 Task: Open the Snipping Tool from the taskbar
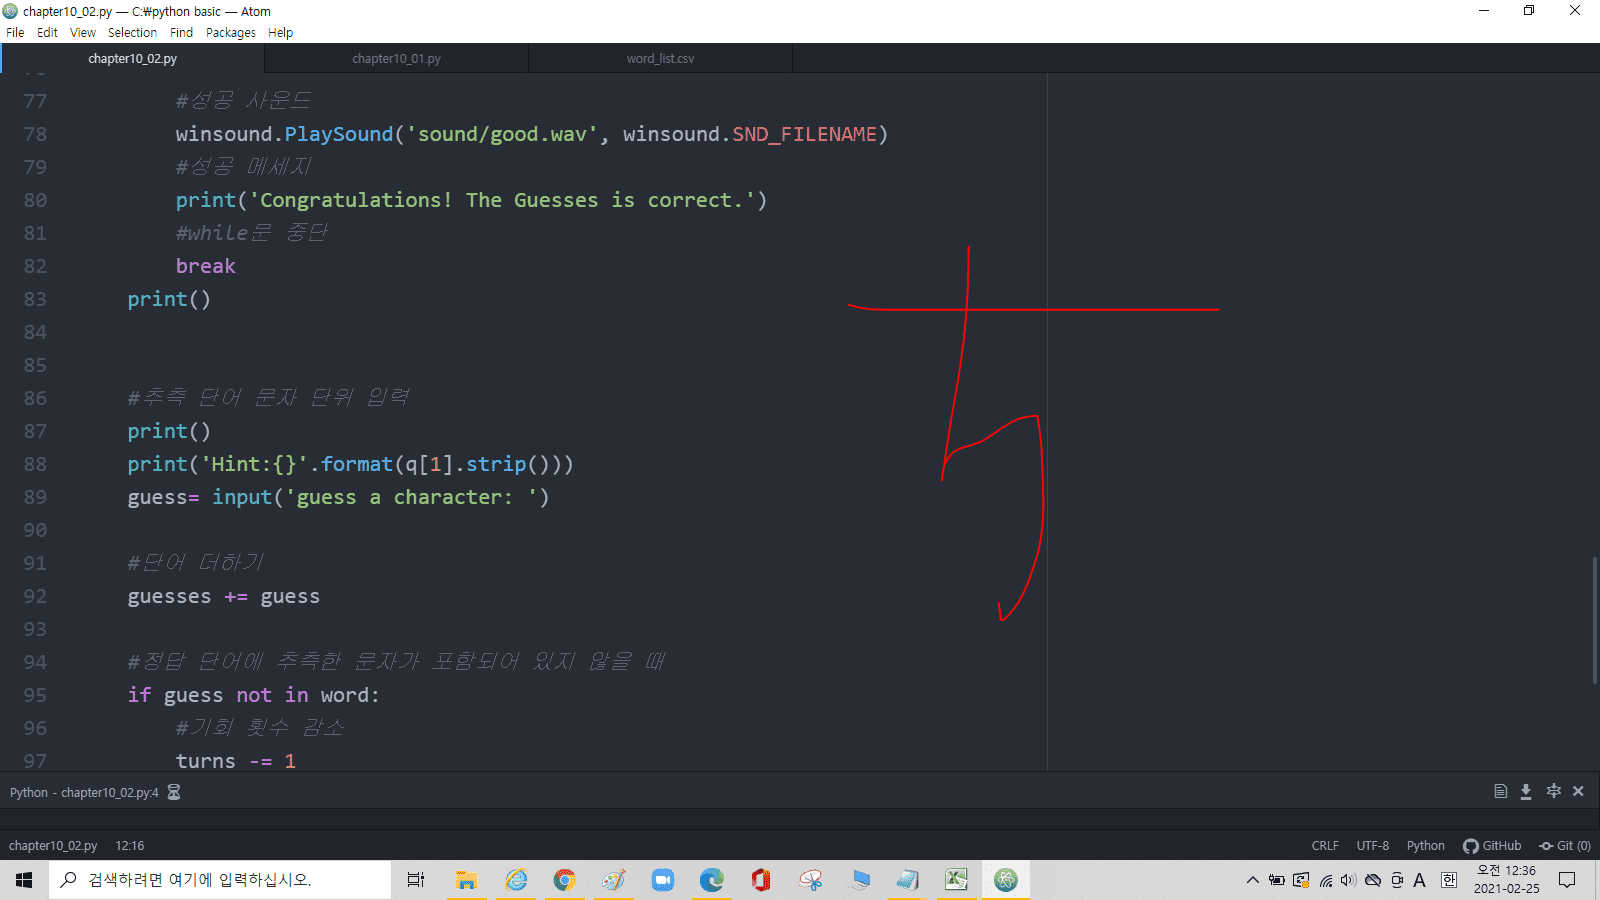(810, 880)
